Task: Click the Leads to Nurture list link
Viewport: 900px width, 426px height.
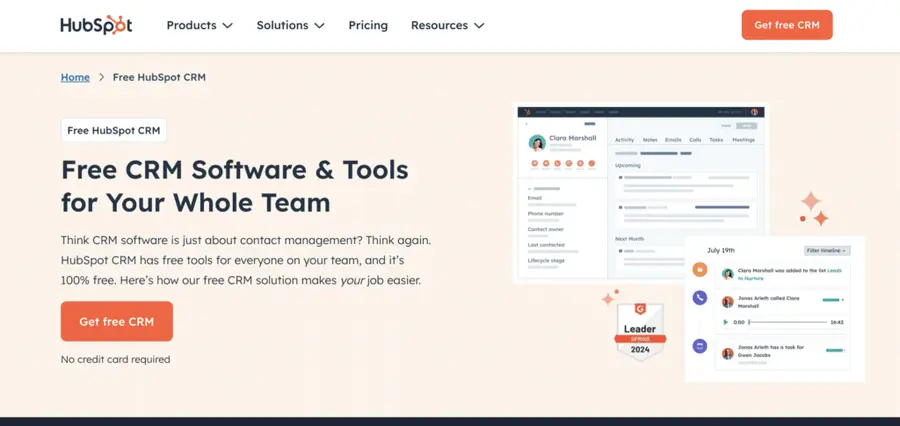Action: (790, 274)
